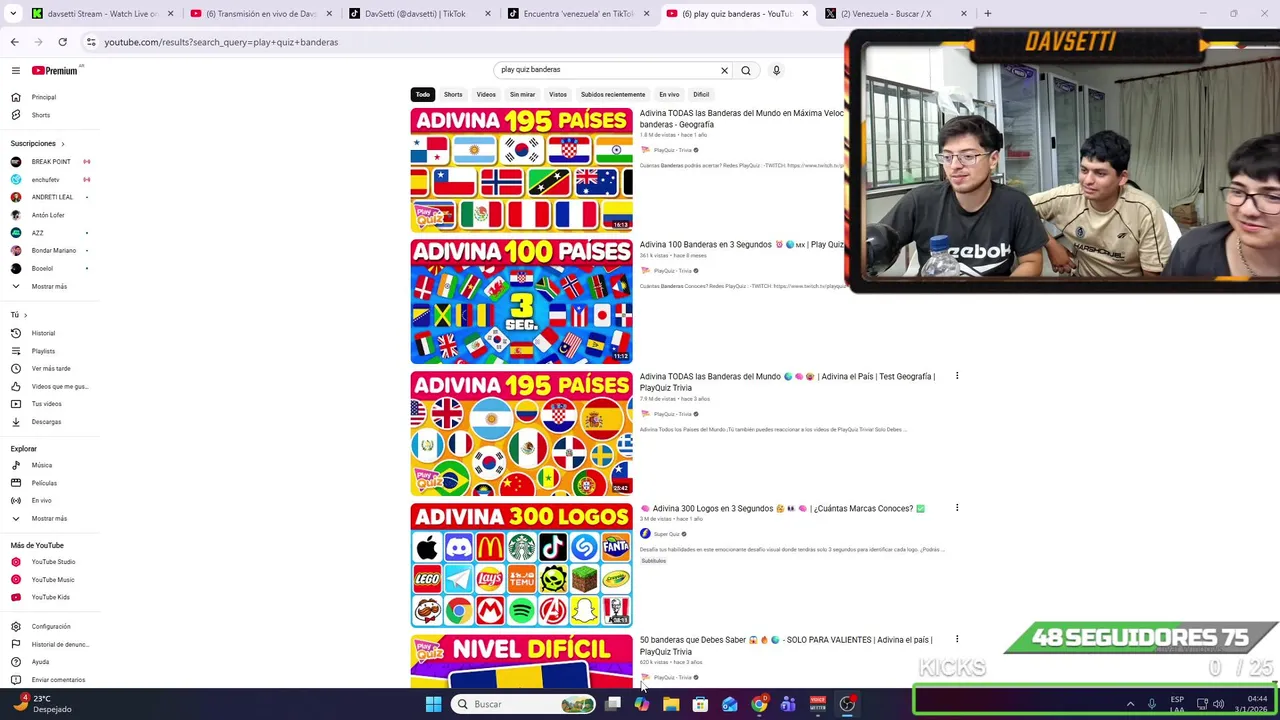Click the search magnifier button
The image size is (1280, 720).
click(x=746, y=70)
